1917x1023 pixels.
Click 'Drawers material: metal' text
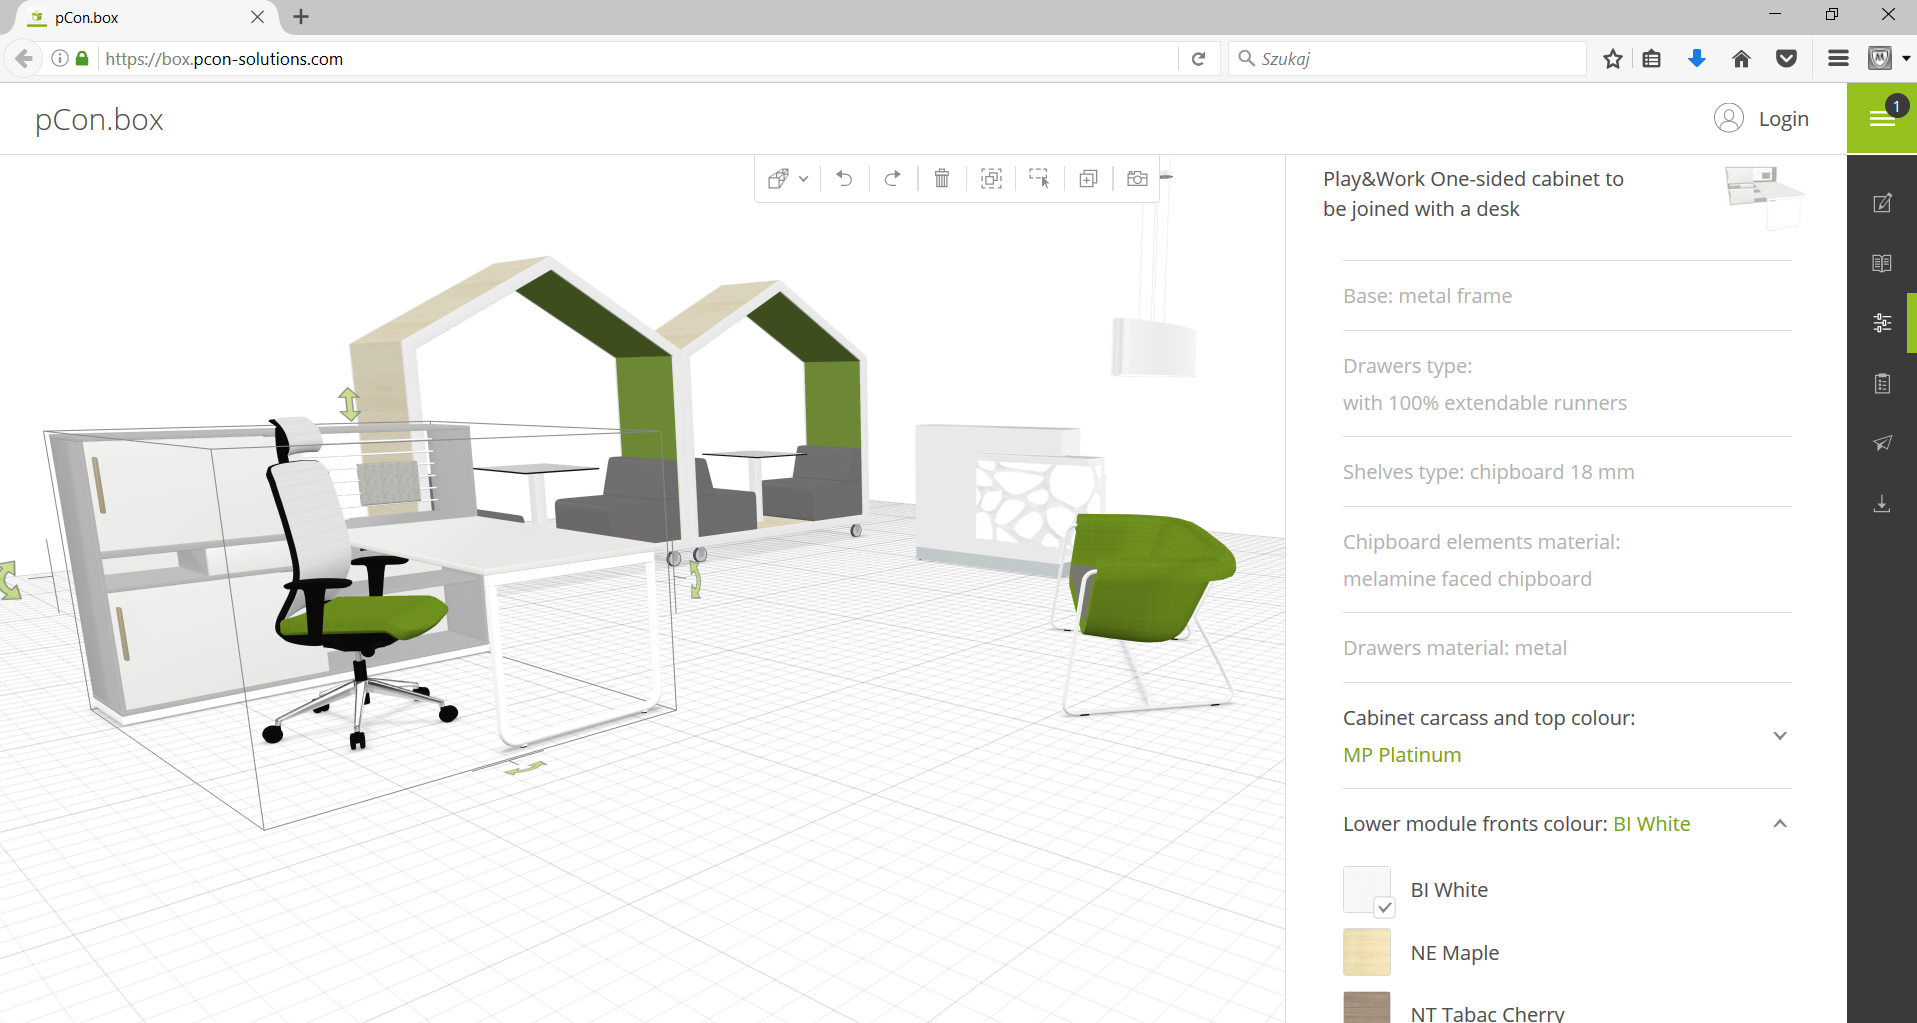1454,648
